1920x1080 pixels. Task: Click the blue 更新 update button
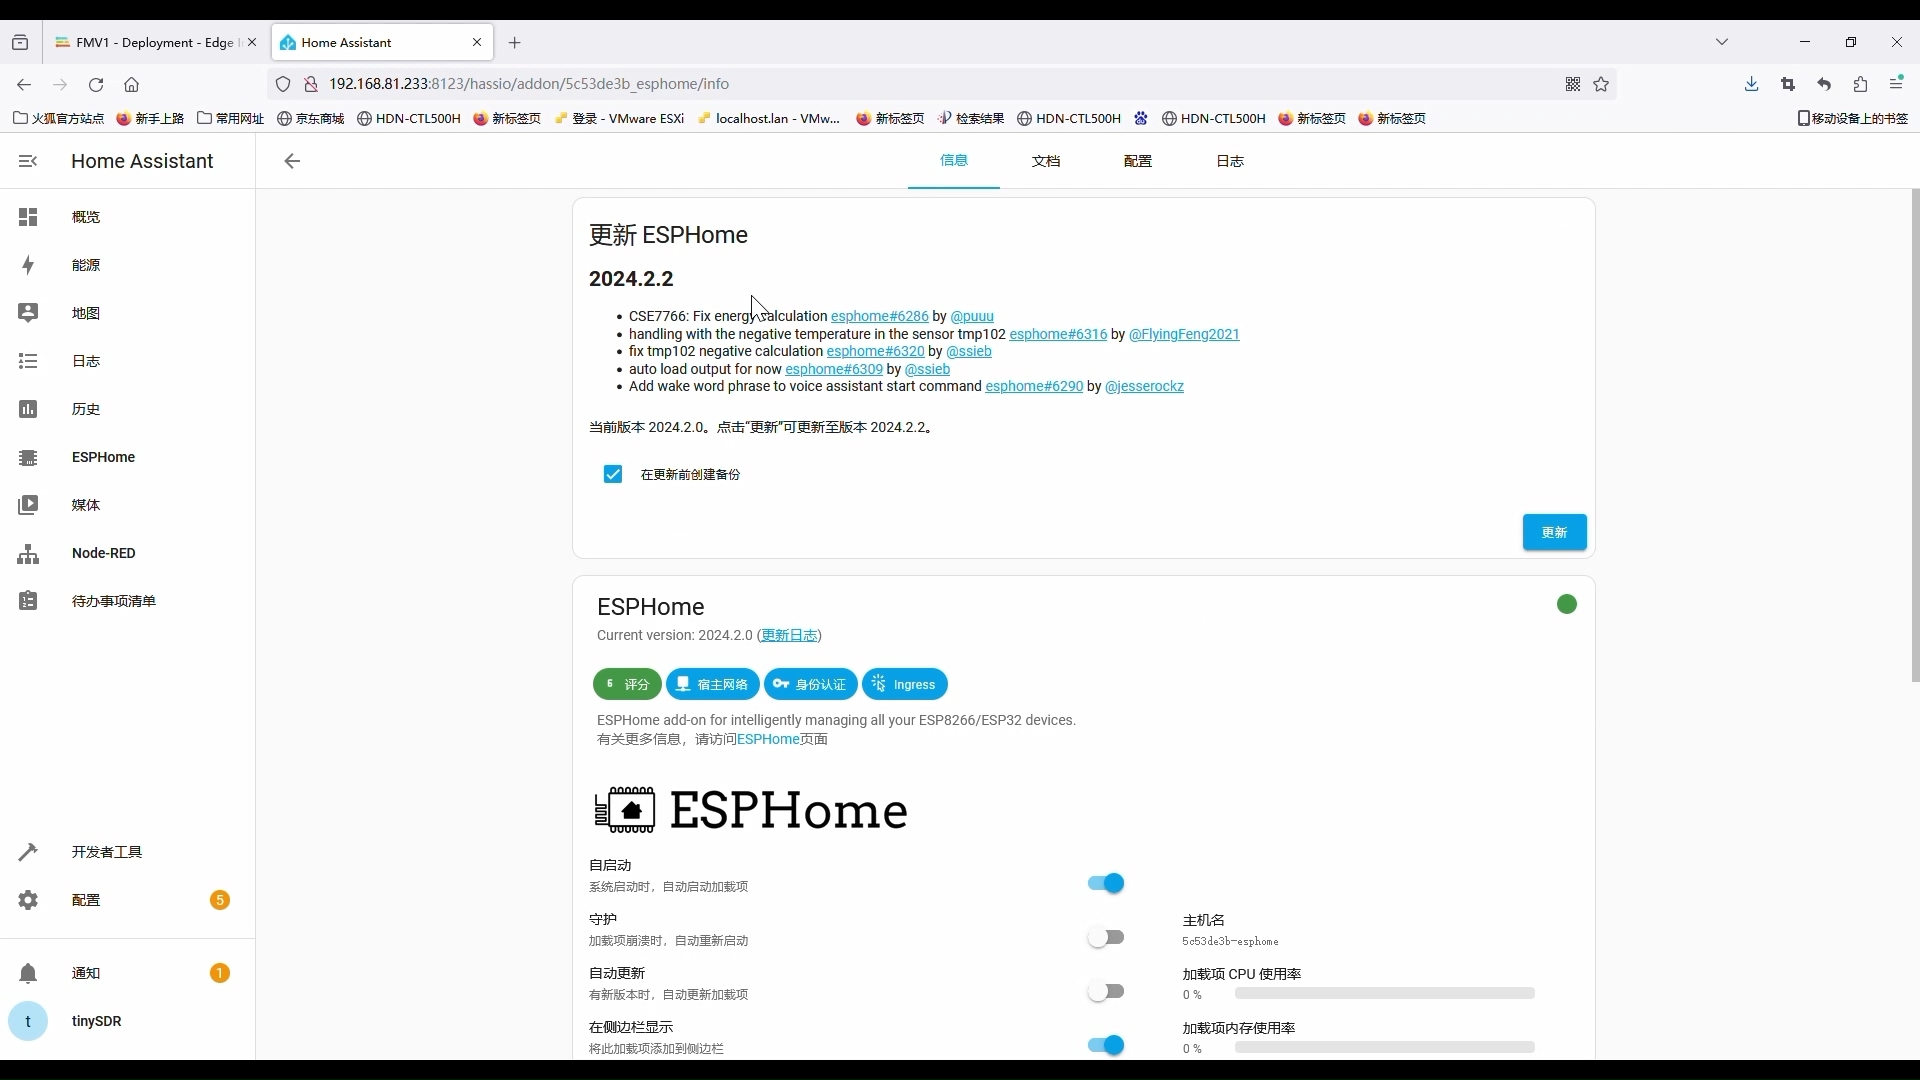[1554, 532]
